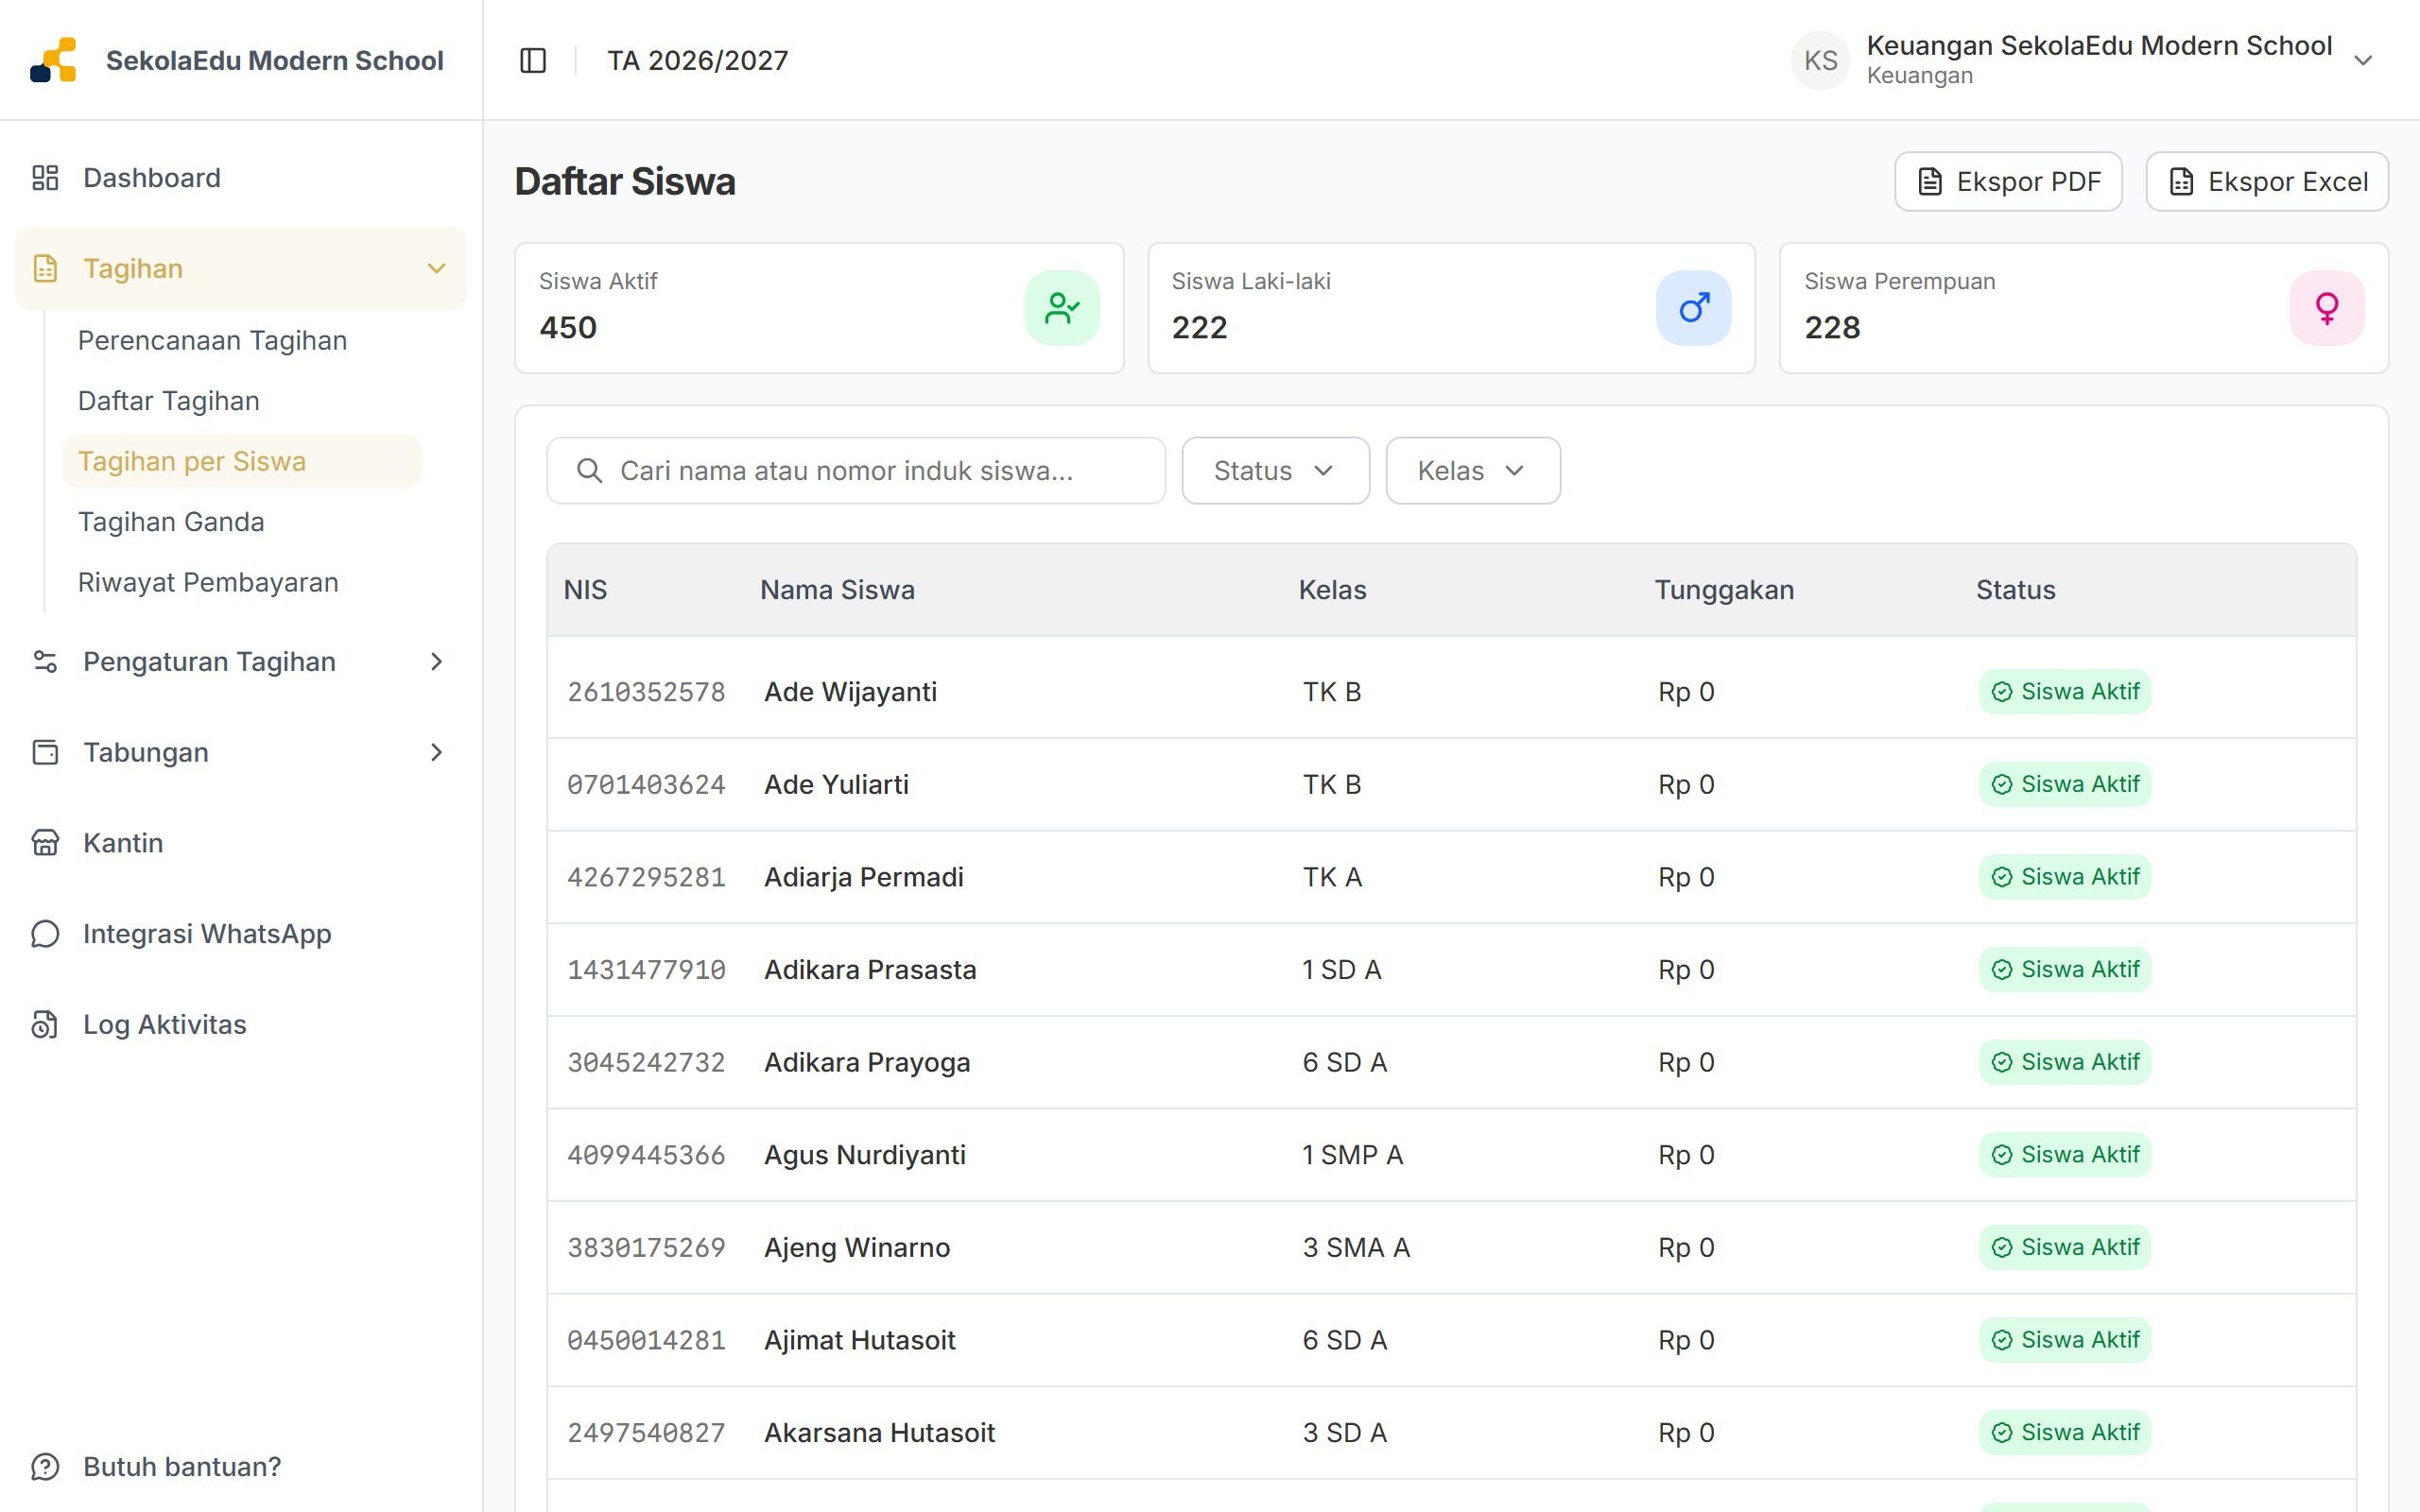Click class 1 SMP A cell

[1352, 1155]
